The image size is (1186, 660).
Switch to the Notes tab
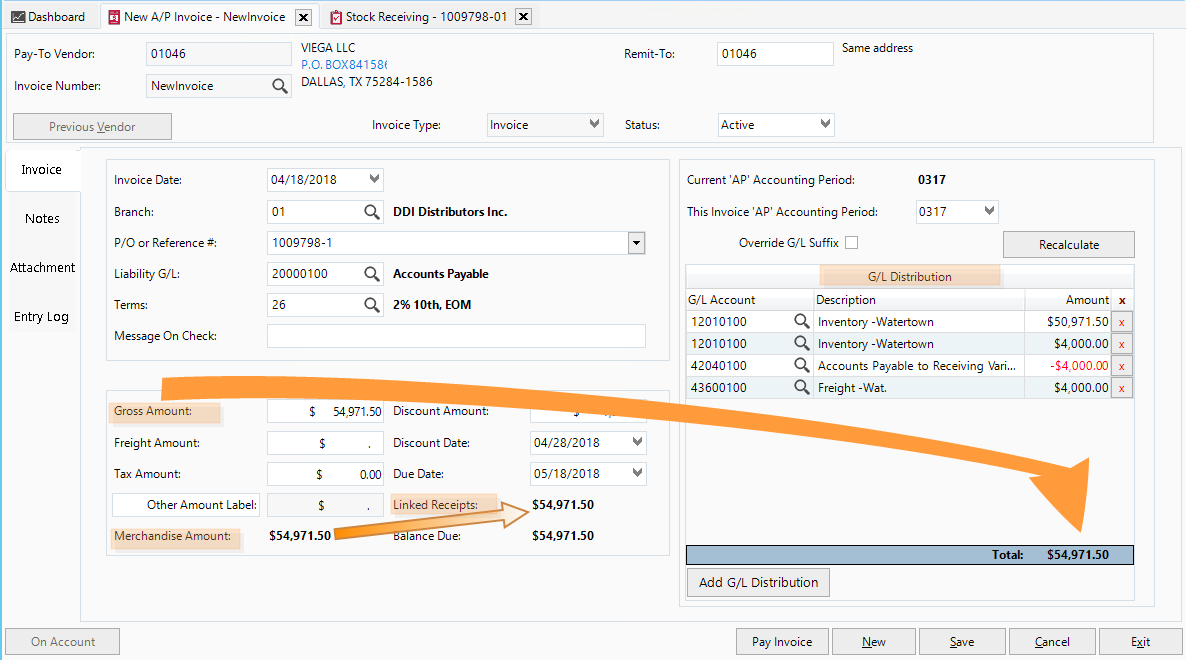[x=41, y=218]
